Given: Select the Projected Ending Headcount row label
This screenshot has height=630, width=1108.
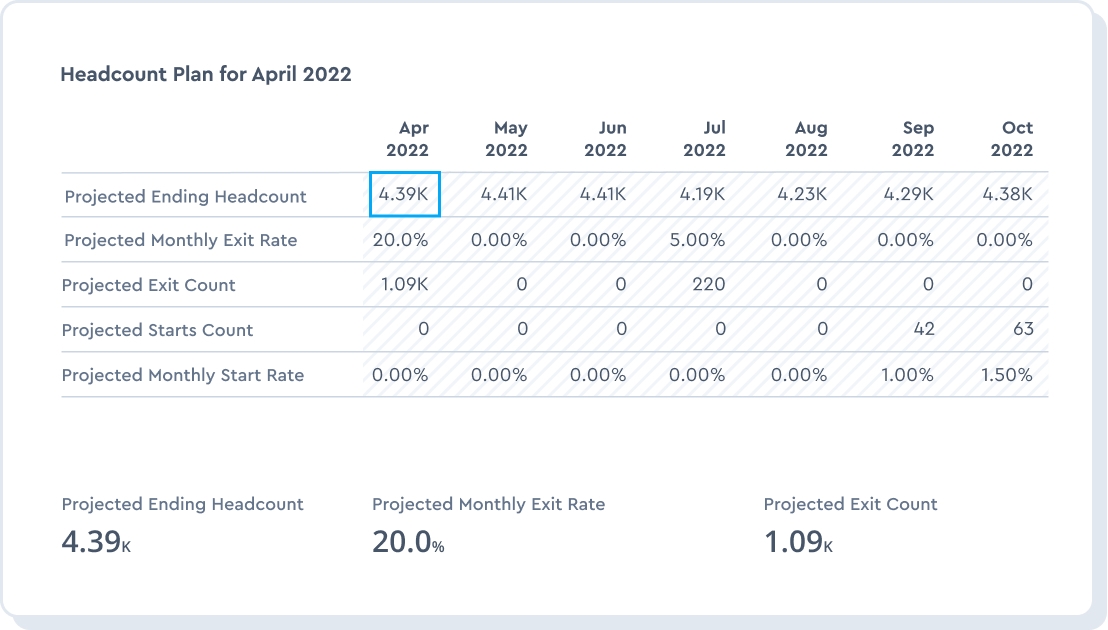Looking at the screenshot, I should 185,196.
